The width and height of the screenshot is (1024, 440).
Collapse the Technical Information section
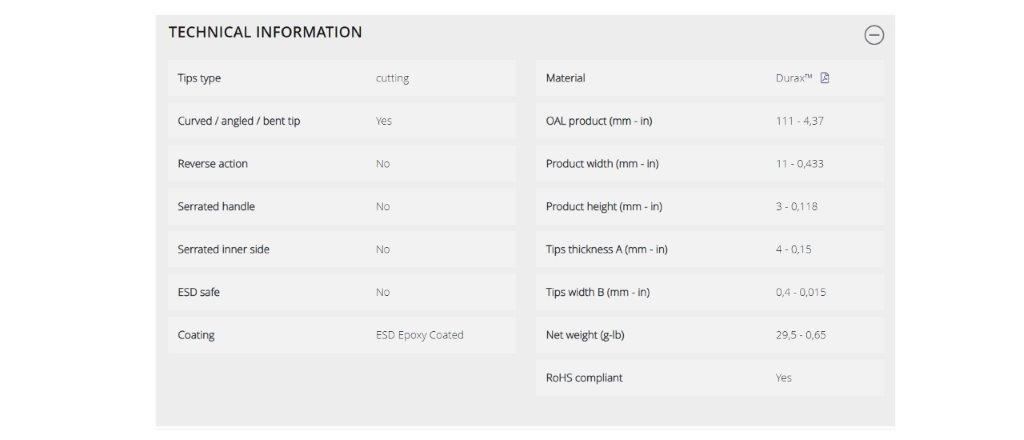(874, 35)
